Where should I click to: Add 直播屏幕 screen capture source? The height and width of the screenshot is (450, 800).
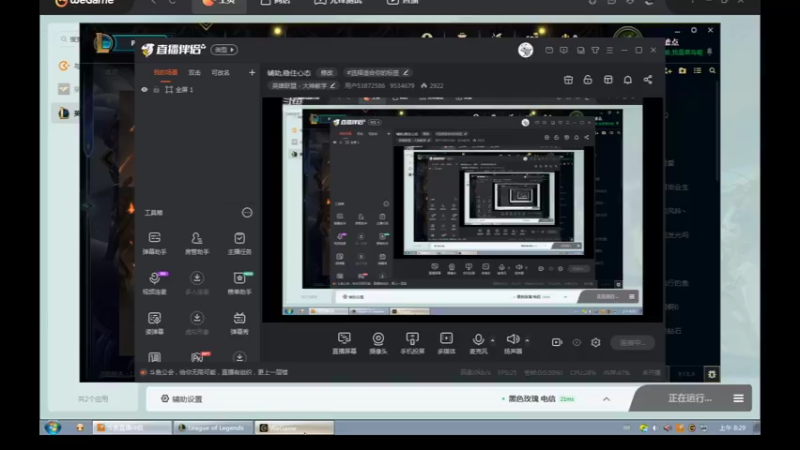click(344, 343)
